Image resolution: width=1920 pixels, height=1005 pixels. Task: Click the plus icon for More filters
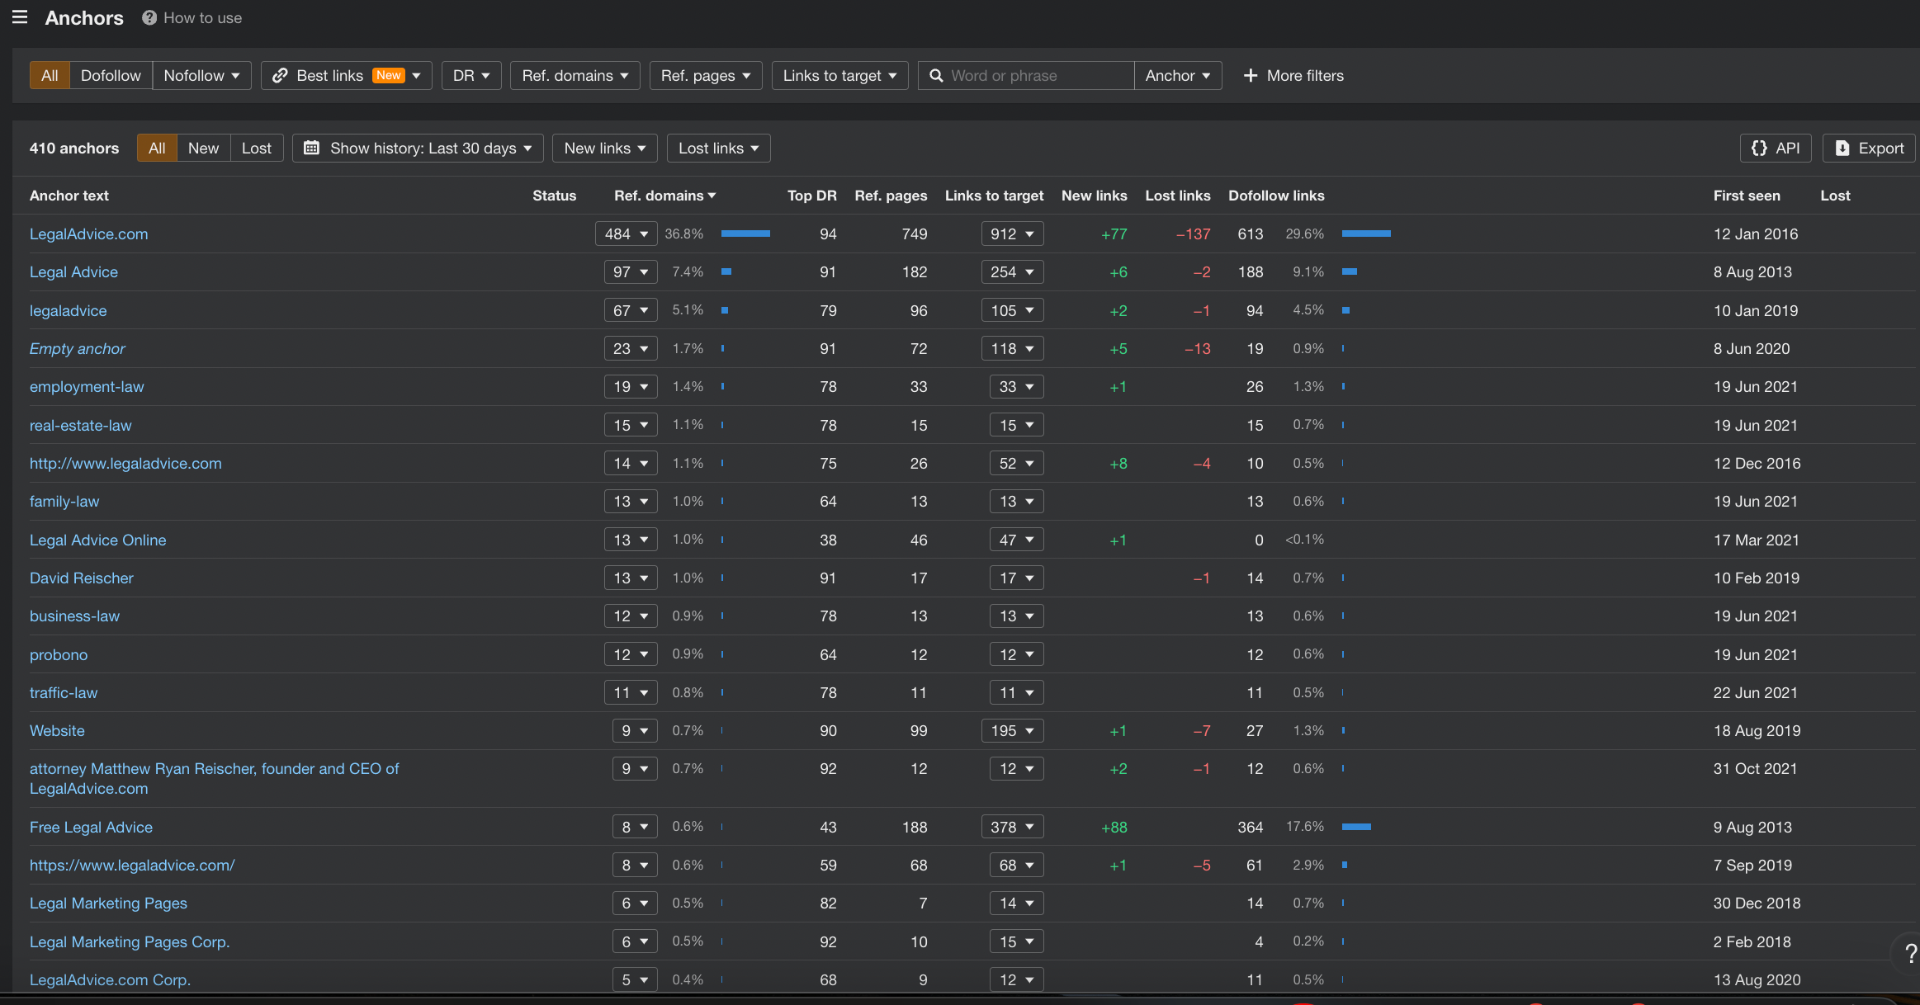[x=1250, y=76]
